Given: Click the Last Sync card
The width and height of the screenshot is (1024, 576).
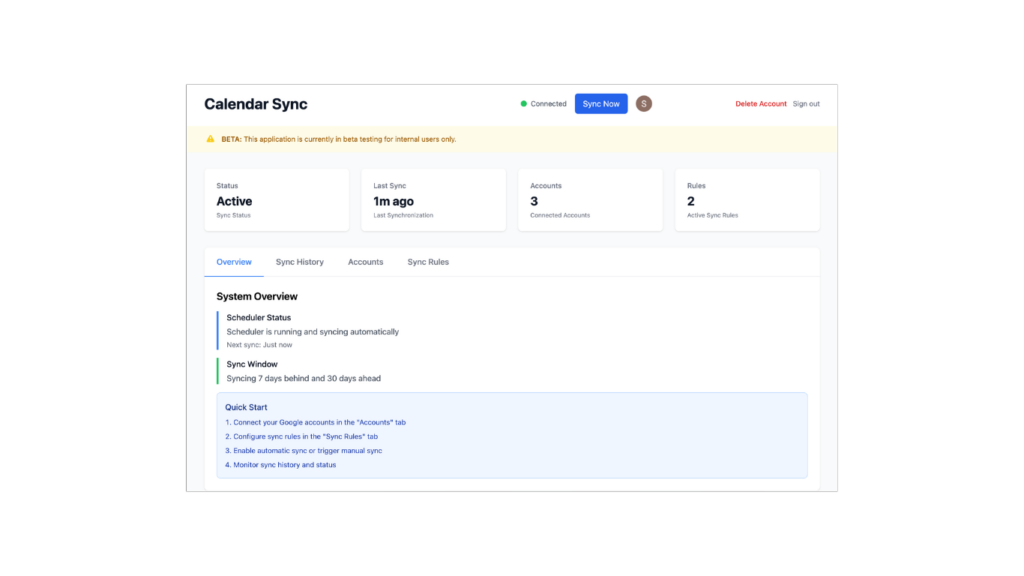Looking at the screenshot, I should click(x=433, y=200).
